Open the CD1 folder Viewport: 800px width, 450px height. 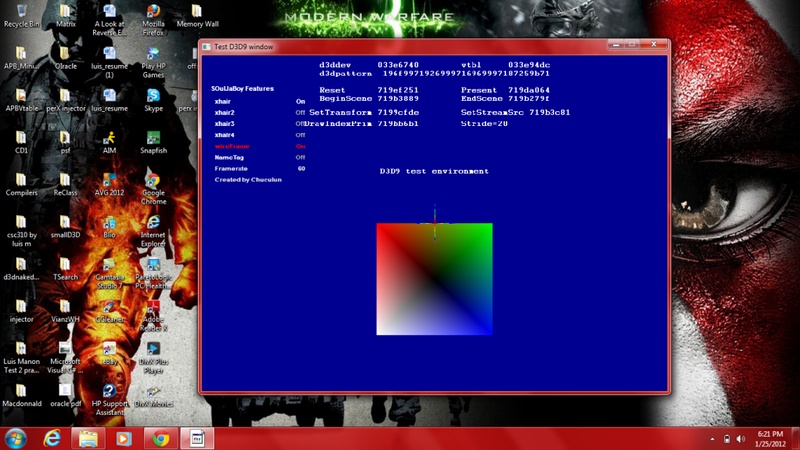(21, 143)
